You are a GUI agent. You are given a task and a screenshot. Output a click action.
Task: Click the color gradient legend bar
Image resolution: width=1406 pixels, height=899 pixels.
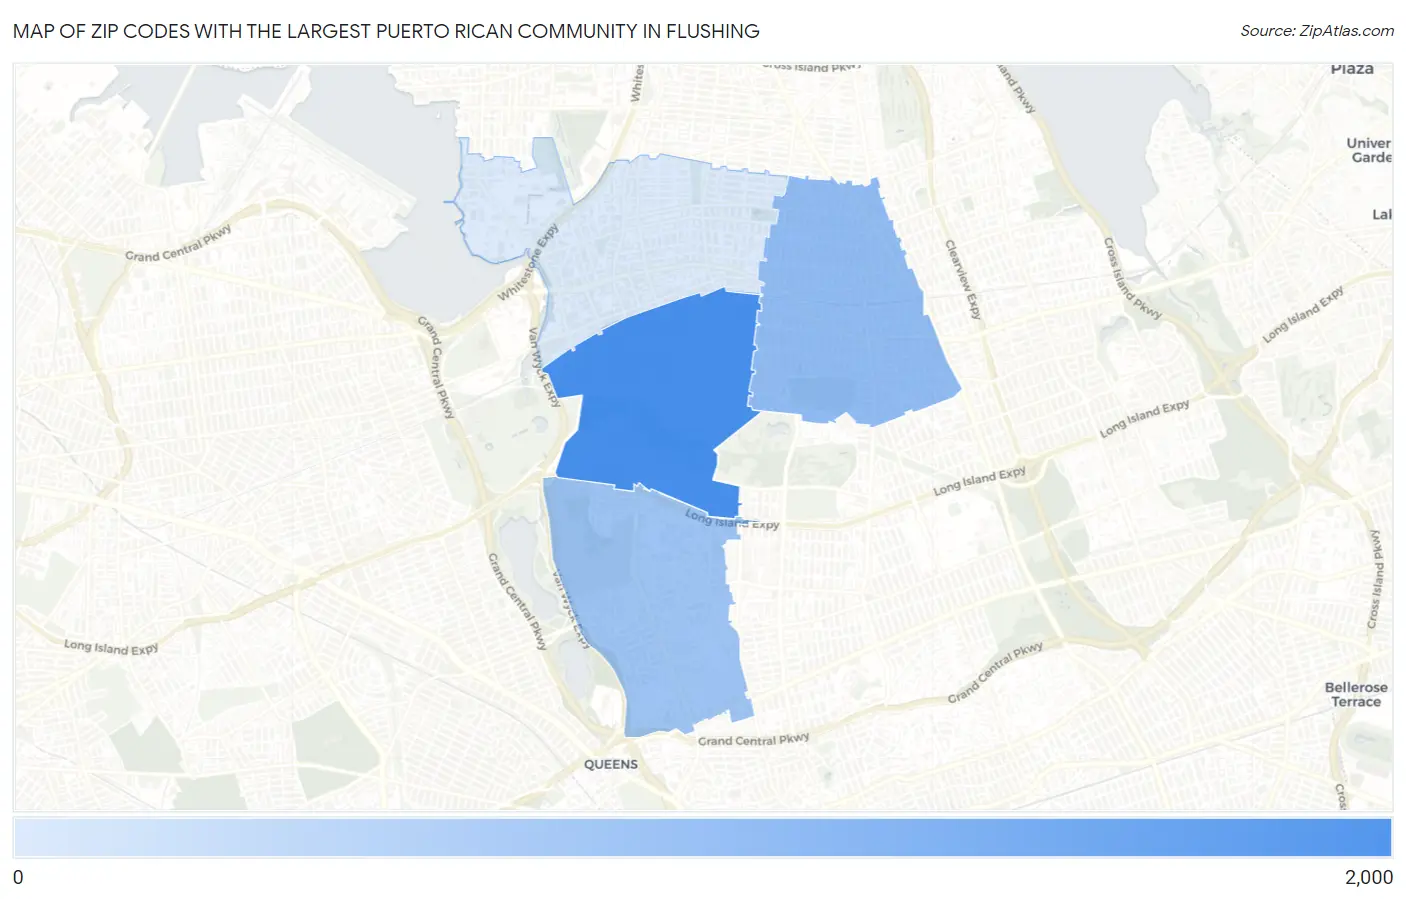(702, 837)
